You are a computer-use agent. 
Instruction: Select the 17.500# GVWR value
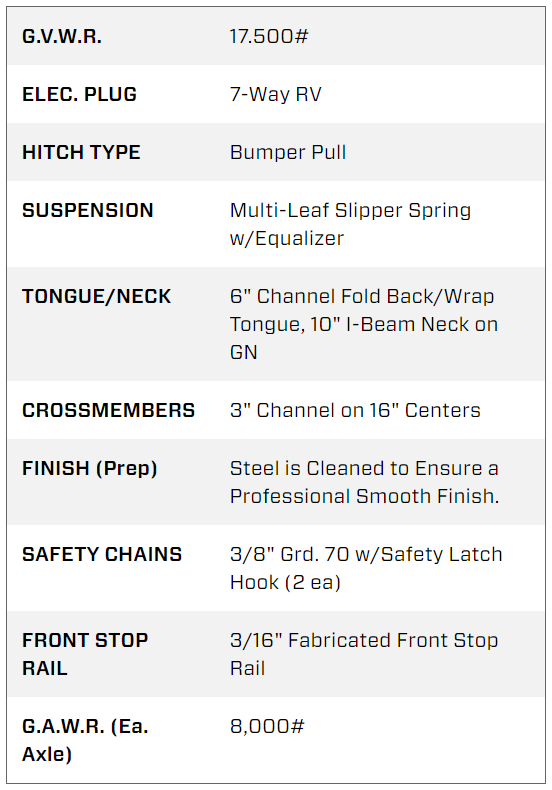tap(269, 36)
